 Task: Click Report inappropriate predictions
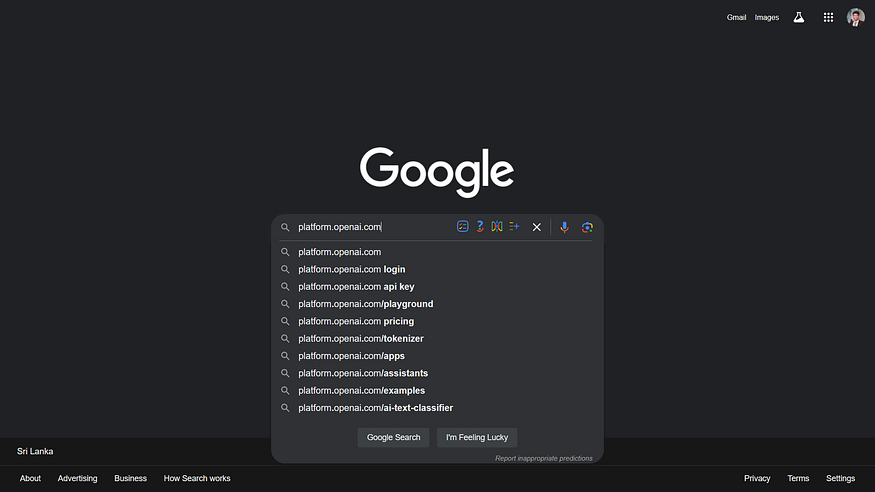pyautogui.click(x=544, y=458)
